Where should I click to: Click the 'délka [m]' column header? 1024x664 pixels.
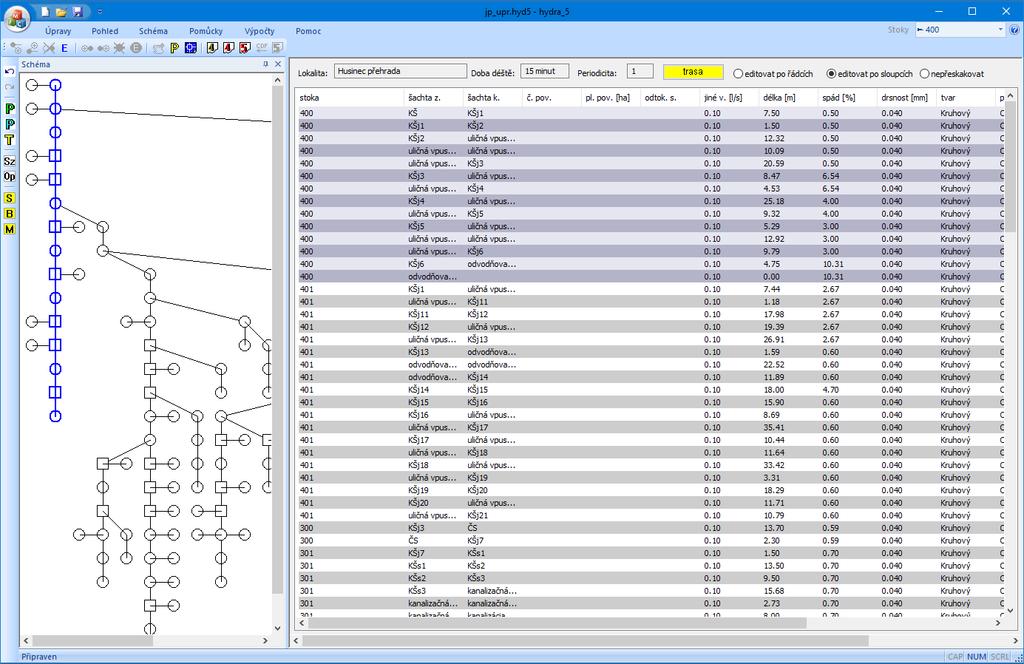pyautogui.click(x=788, y=98)
